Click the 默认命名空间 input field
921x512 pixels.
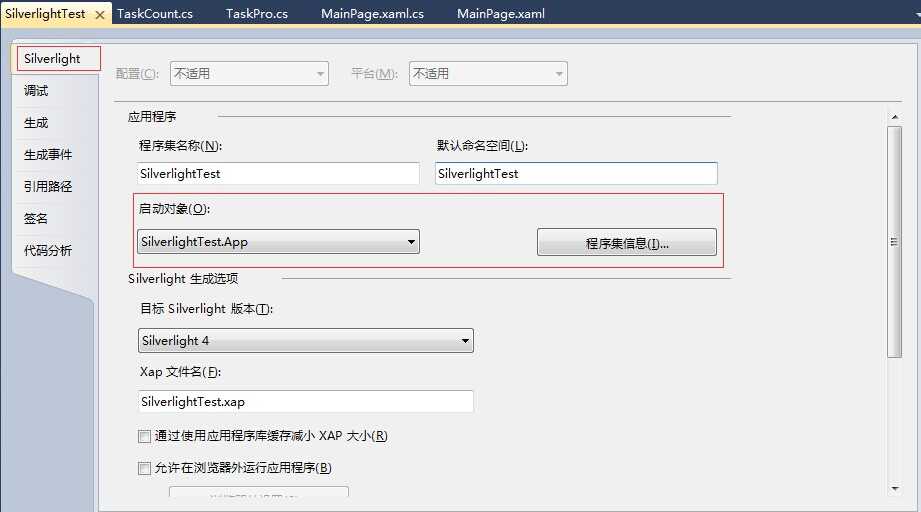(576, 174)
